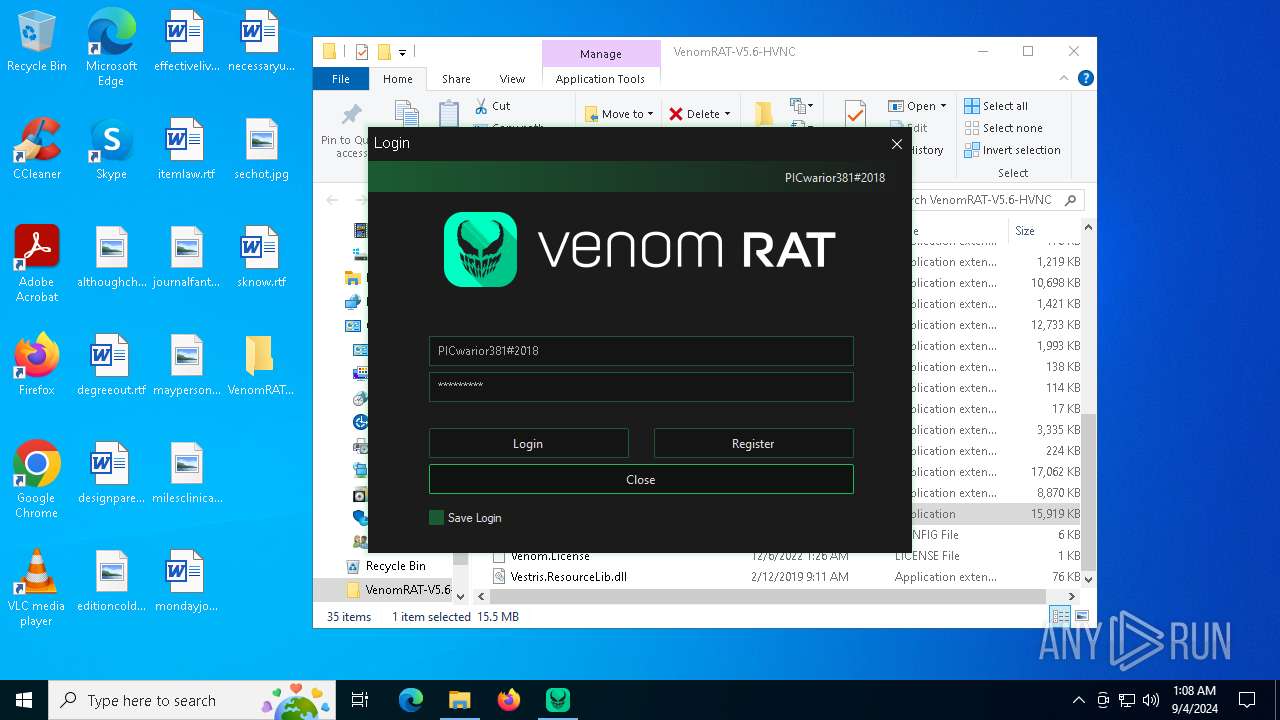
Task: Click the Venom RAT taskbar icon
Action: 557,700
